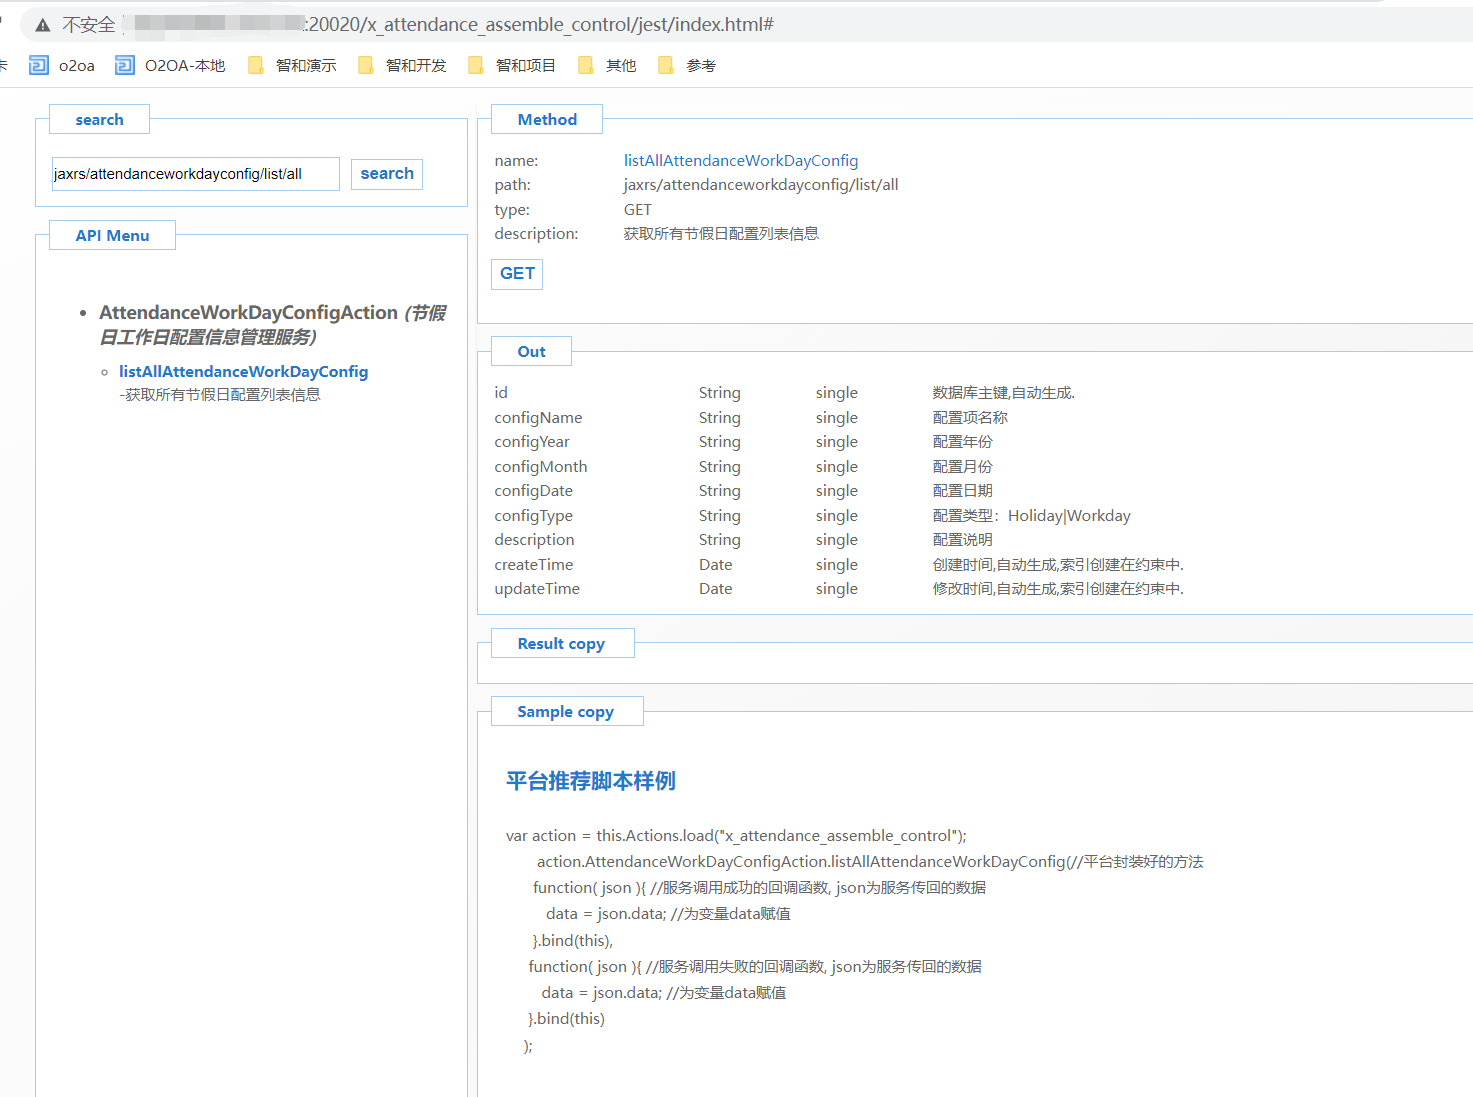Click the browser address bar URL
This screenshot has height=1097, width=1473.
[540, 25]
